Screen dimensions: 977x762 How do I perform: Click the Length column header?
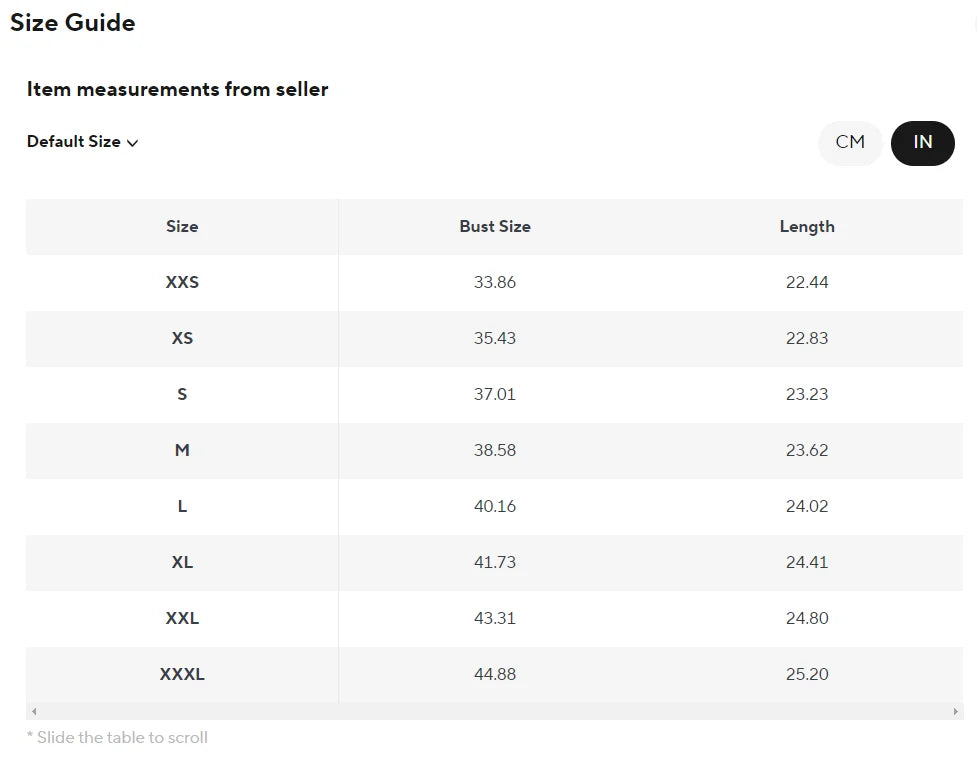(807, 227)
